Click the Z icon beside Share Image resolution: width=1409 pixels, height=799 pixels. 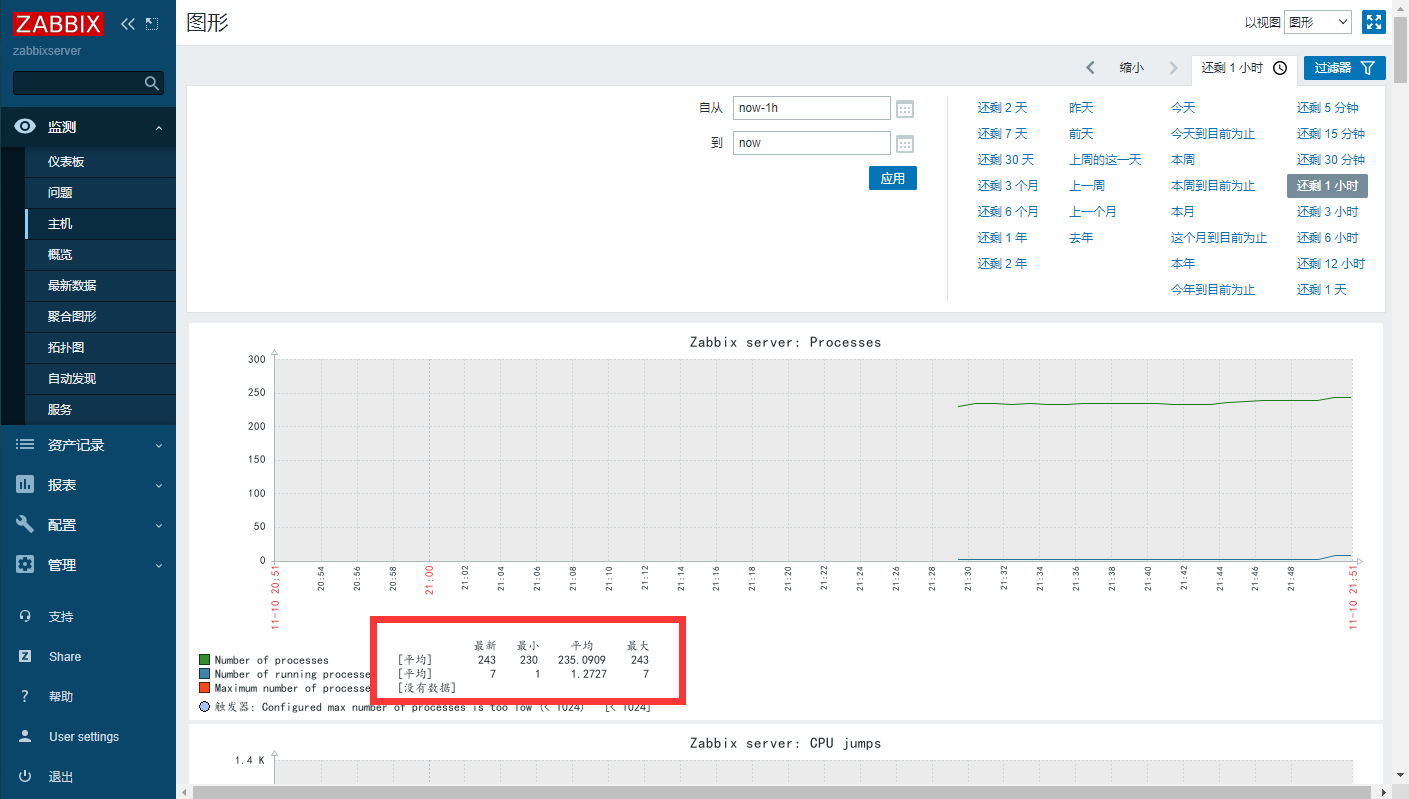pos(25,657)
